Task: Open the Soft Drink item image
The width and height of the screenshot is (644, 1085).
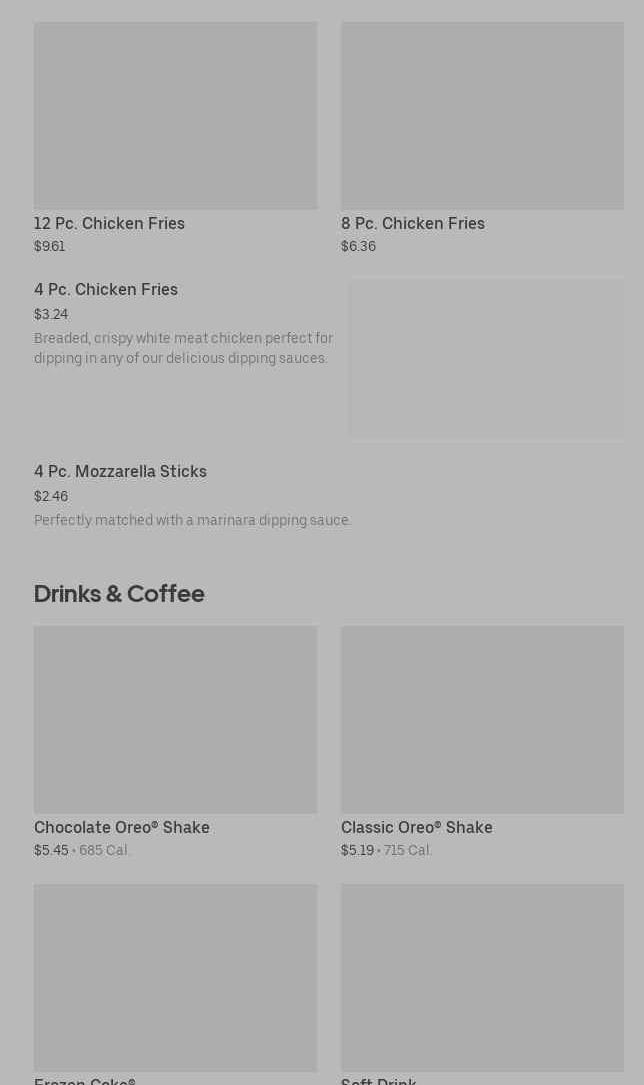Action: 482,977
